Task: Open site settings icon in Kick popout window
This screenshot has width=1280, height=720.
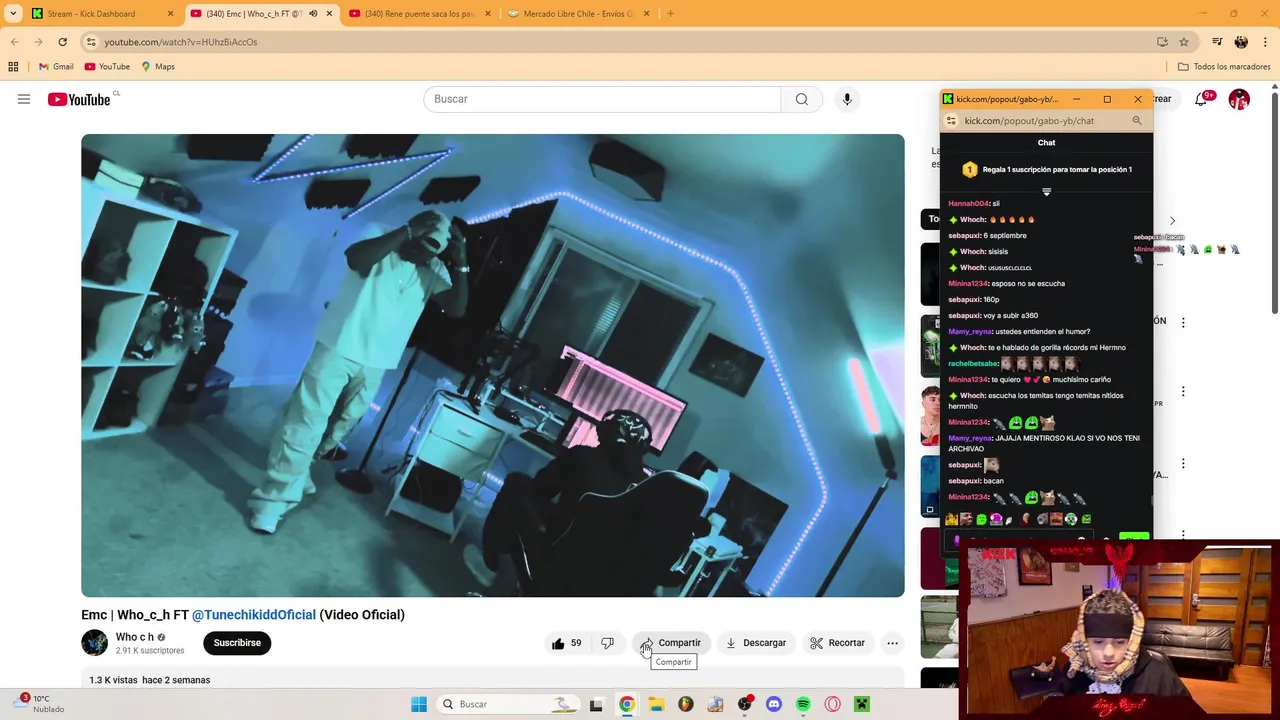Action: [951, 121]
